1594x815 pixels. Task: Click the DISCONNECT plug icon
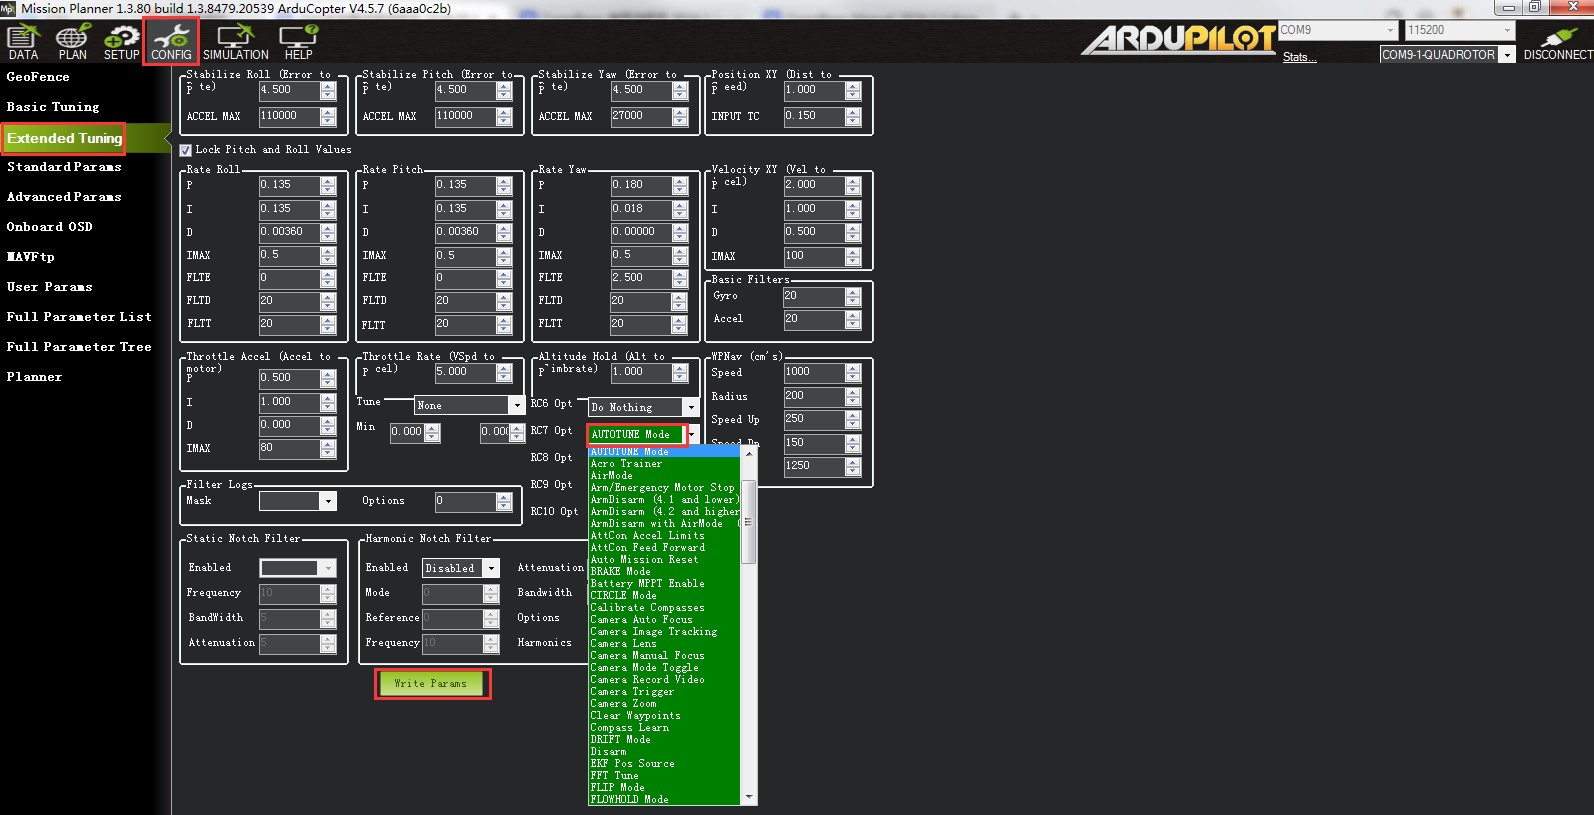pyautogui.click(x=1558, y=42)
